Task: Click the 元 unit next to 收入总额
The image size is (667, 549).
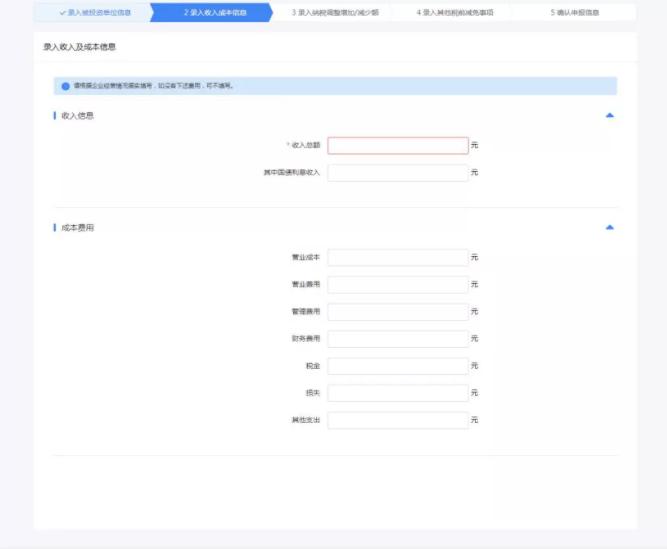Action: pos(474,145)
